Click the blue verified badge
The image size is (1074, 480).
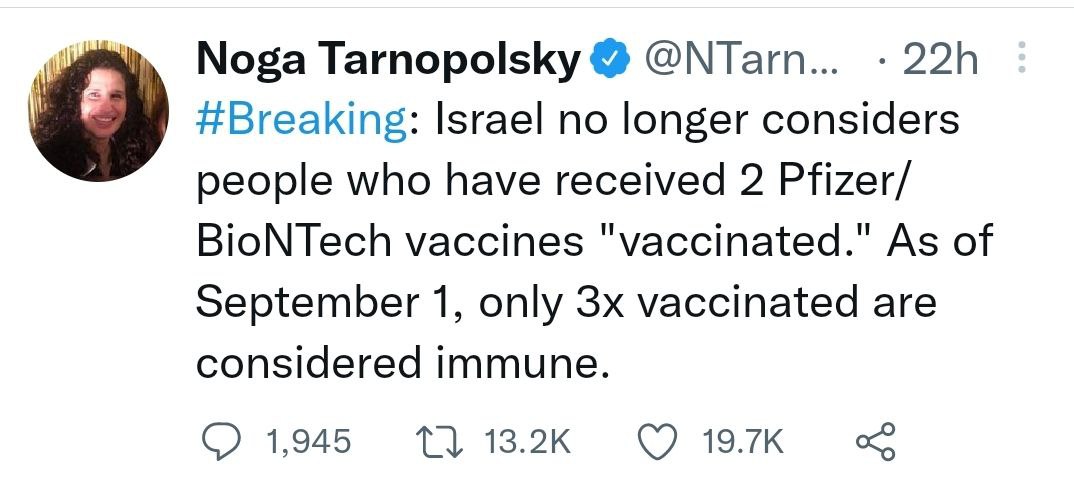point(610,60)
